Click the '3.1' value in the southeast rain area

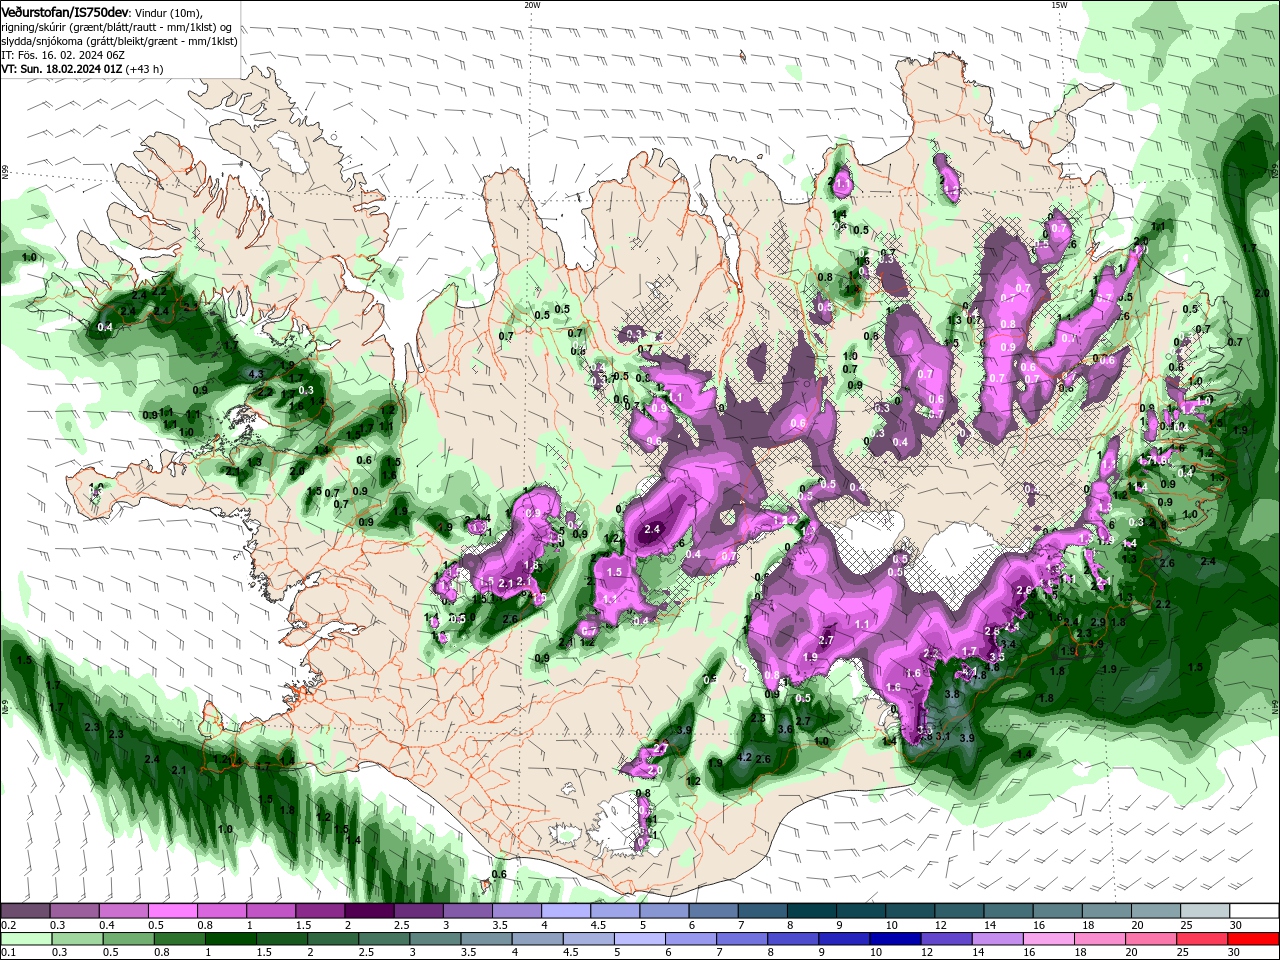pyautogui.click(x=942, y=735)
